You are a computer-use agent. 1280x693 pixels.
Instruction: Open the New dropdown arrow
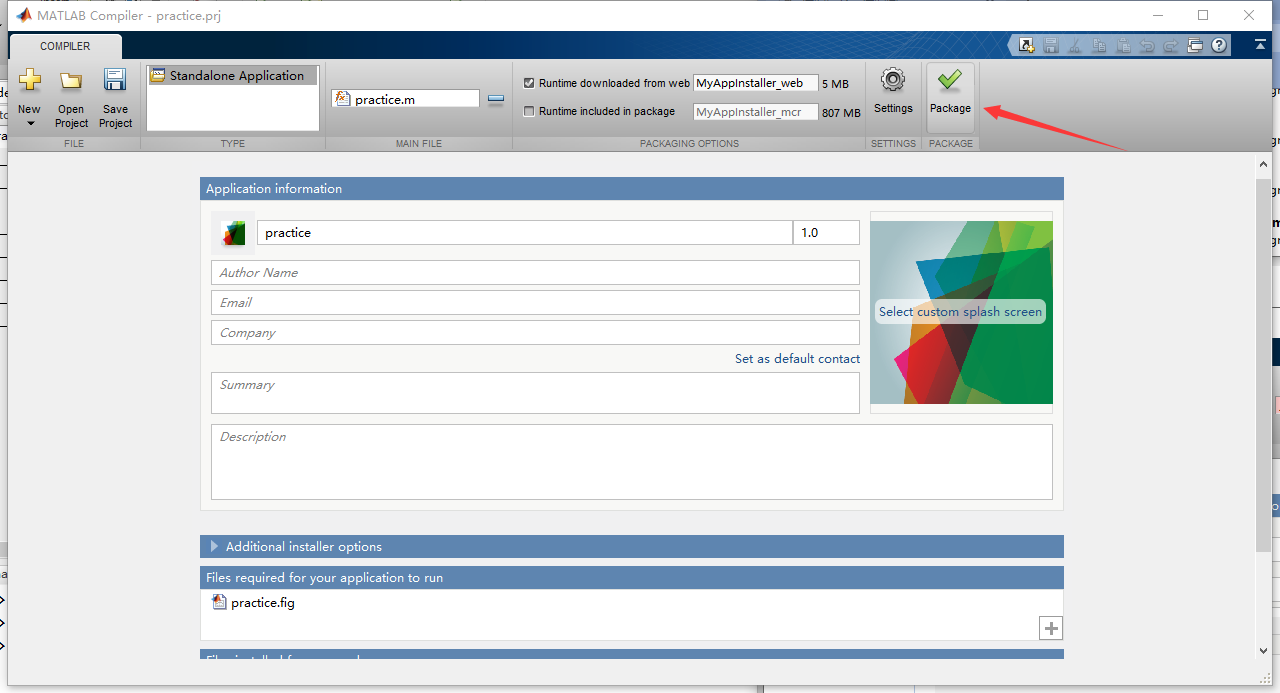[30, 124]
